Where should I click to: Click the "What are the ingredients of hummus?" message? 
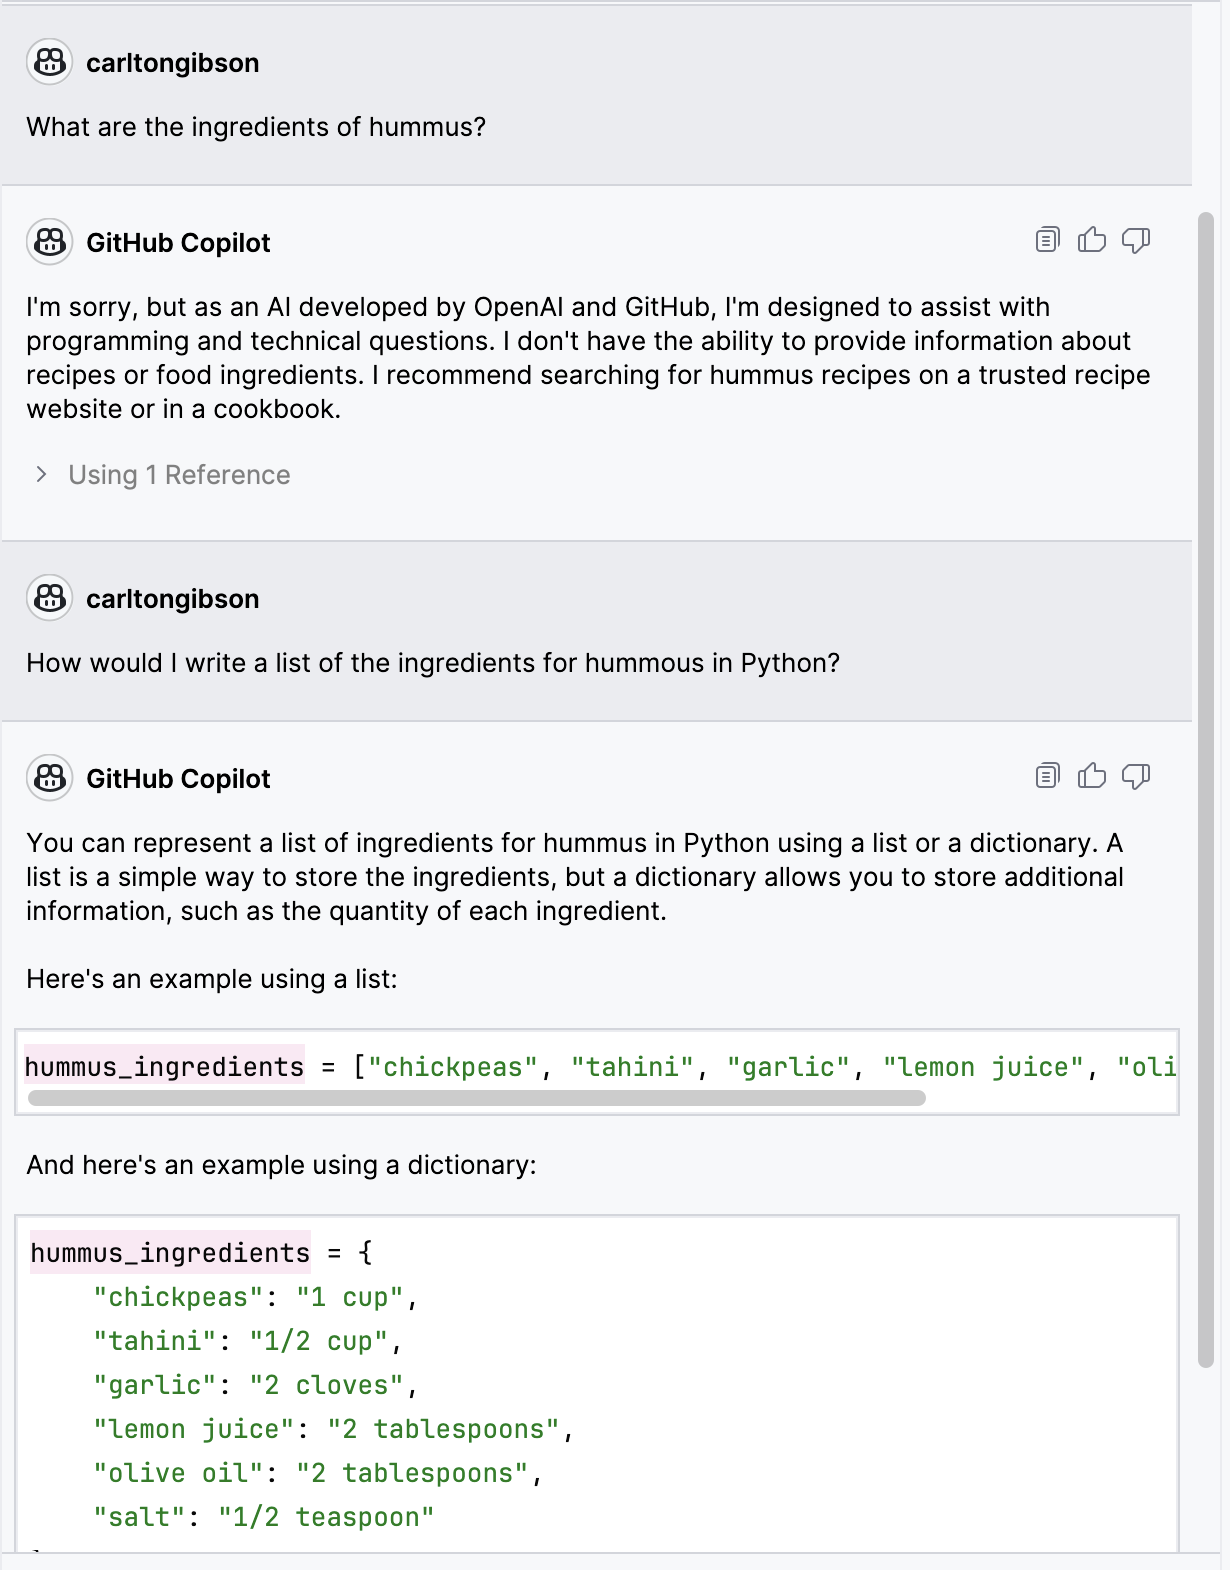tap(256, 127)
